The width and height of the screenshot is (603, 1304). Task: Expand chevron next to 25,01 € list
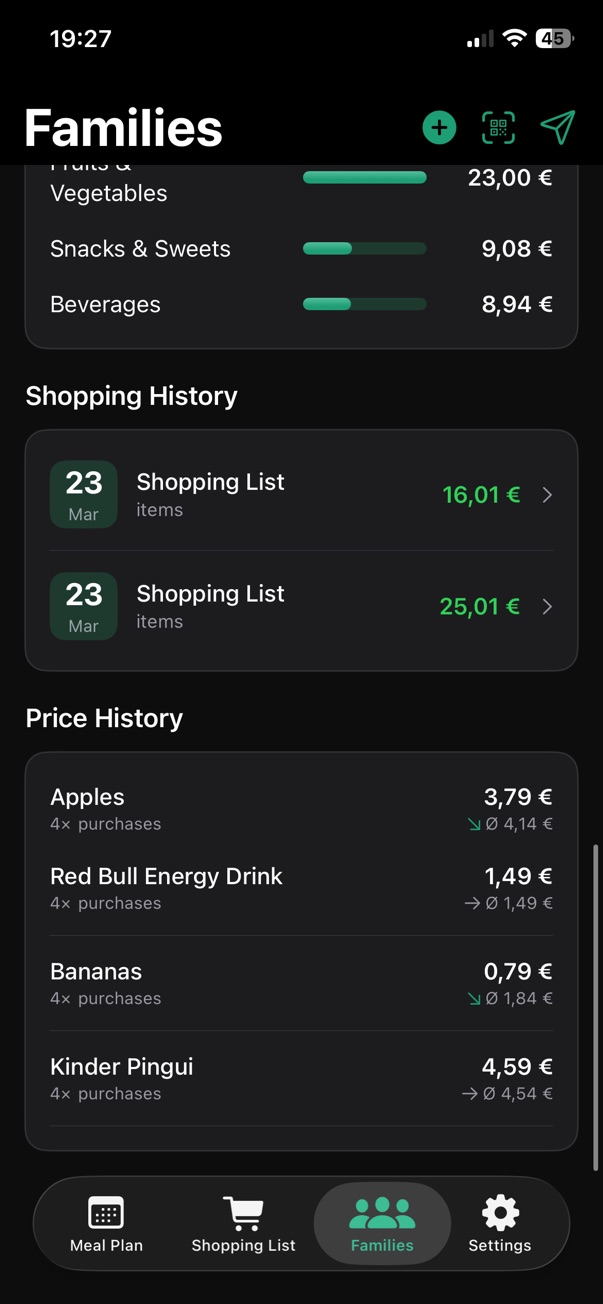[x=547, y=607]
